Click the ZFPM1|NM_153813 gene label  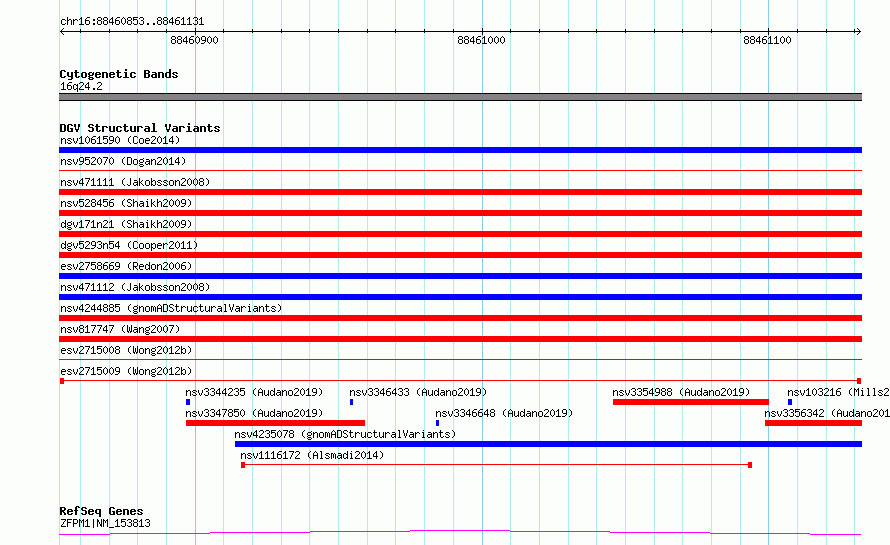(x=106, y=523)
